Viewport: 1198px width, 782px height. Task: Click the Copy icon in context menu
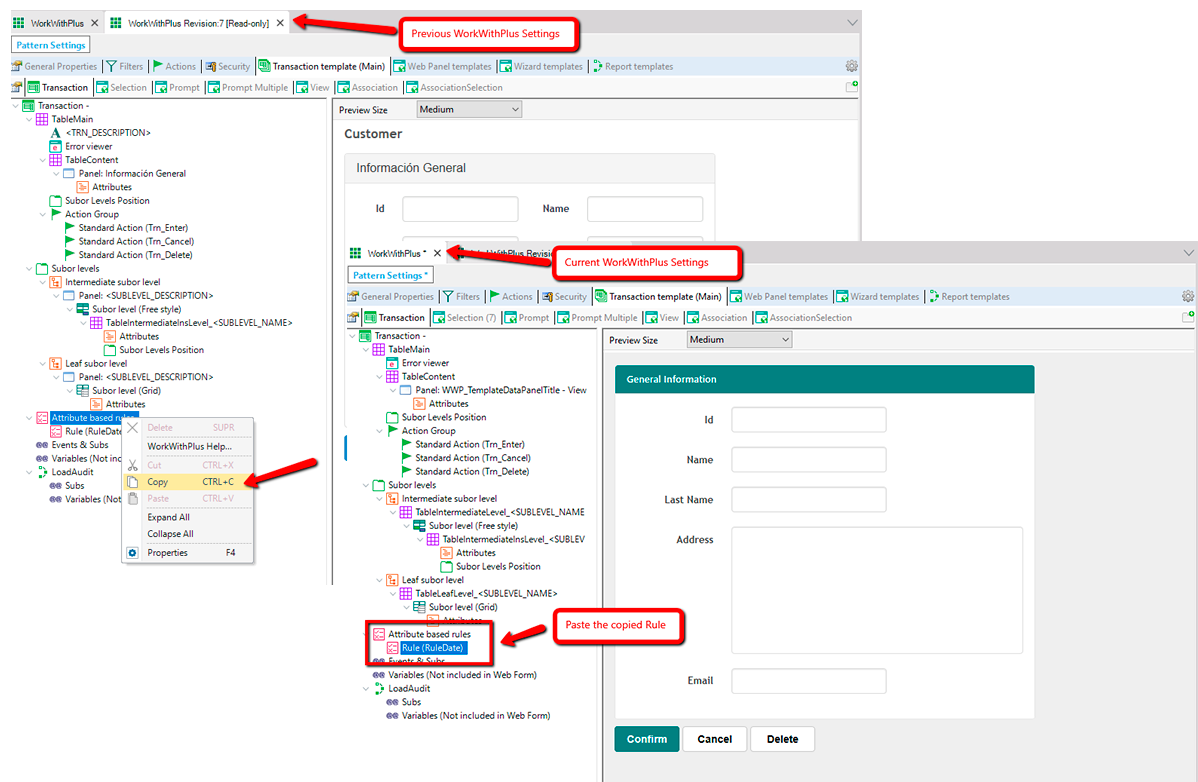coord(132,482)
